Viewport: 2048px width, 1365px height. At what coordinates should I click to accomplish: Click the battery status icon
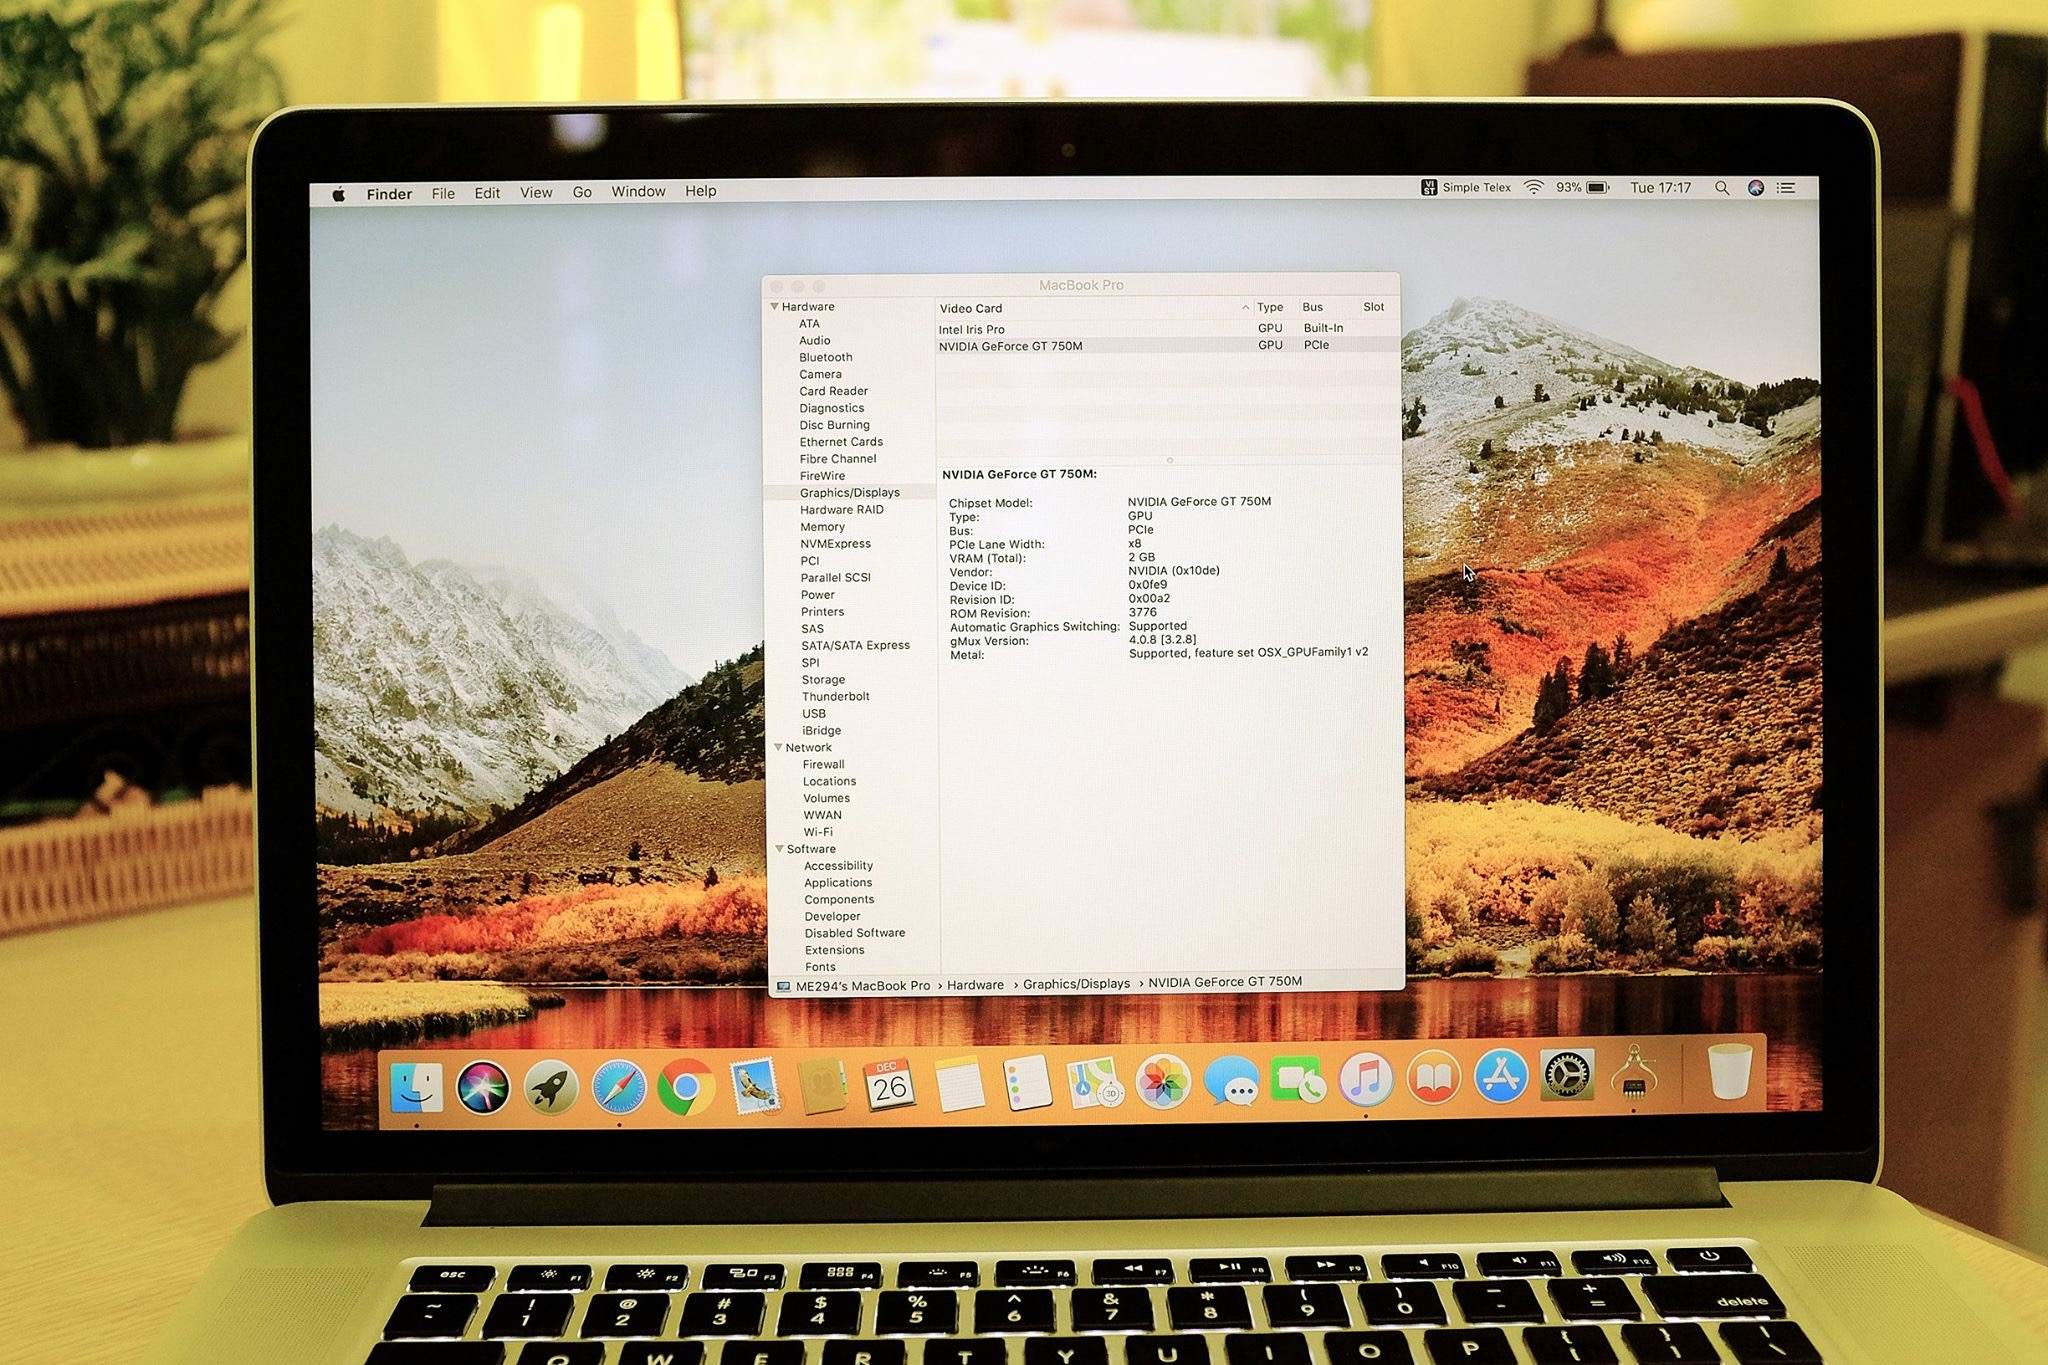[x=1597, y=187]
